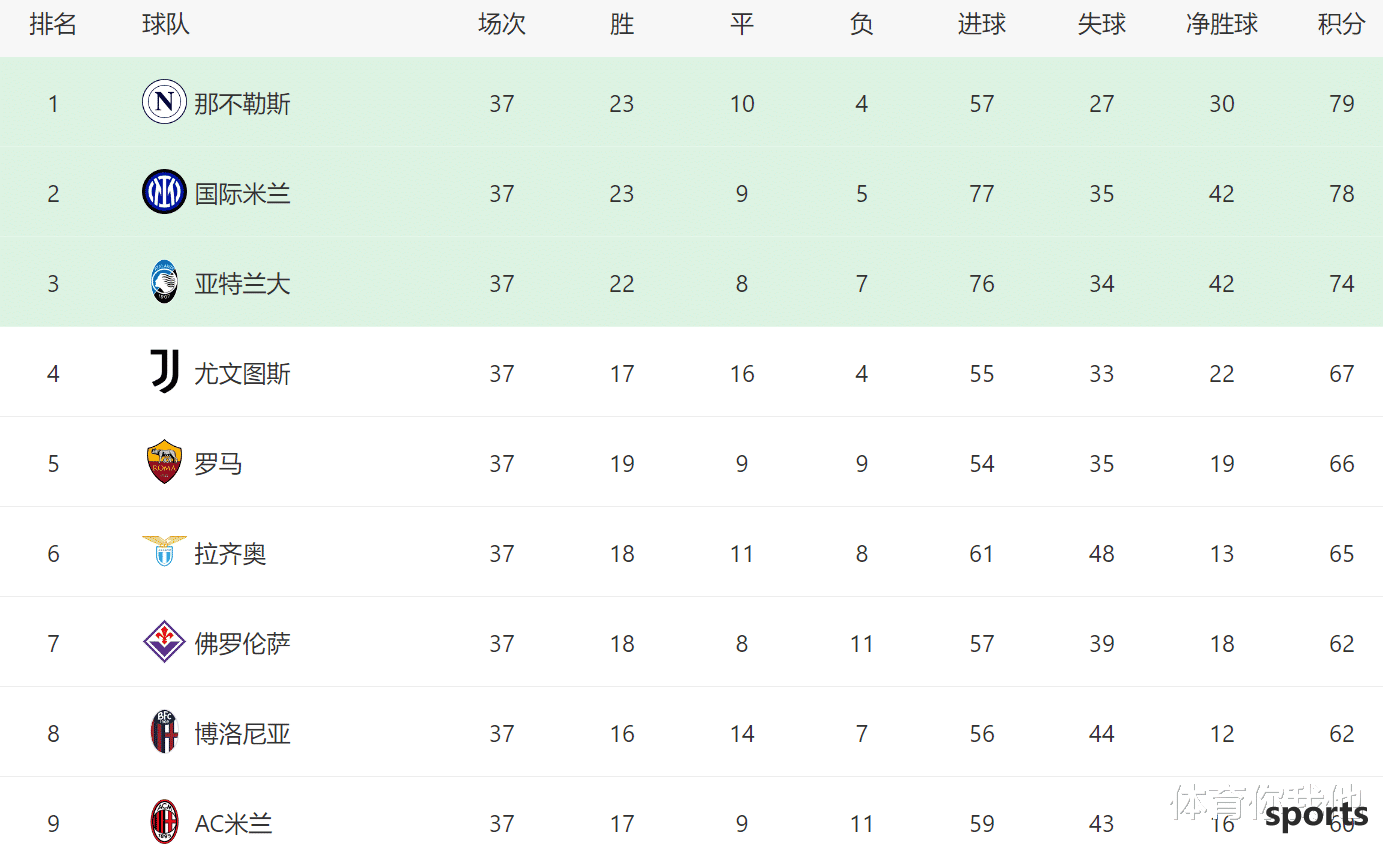This screenshot has width=1383, height=846.
Task: Open team link 国际米兰
Action: point(242,194)
